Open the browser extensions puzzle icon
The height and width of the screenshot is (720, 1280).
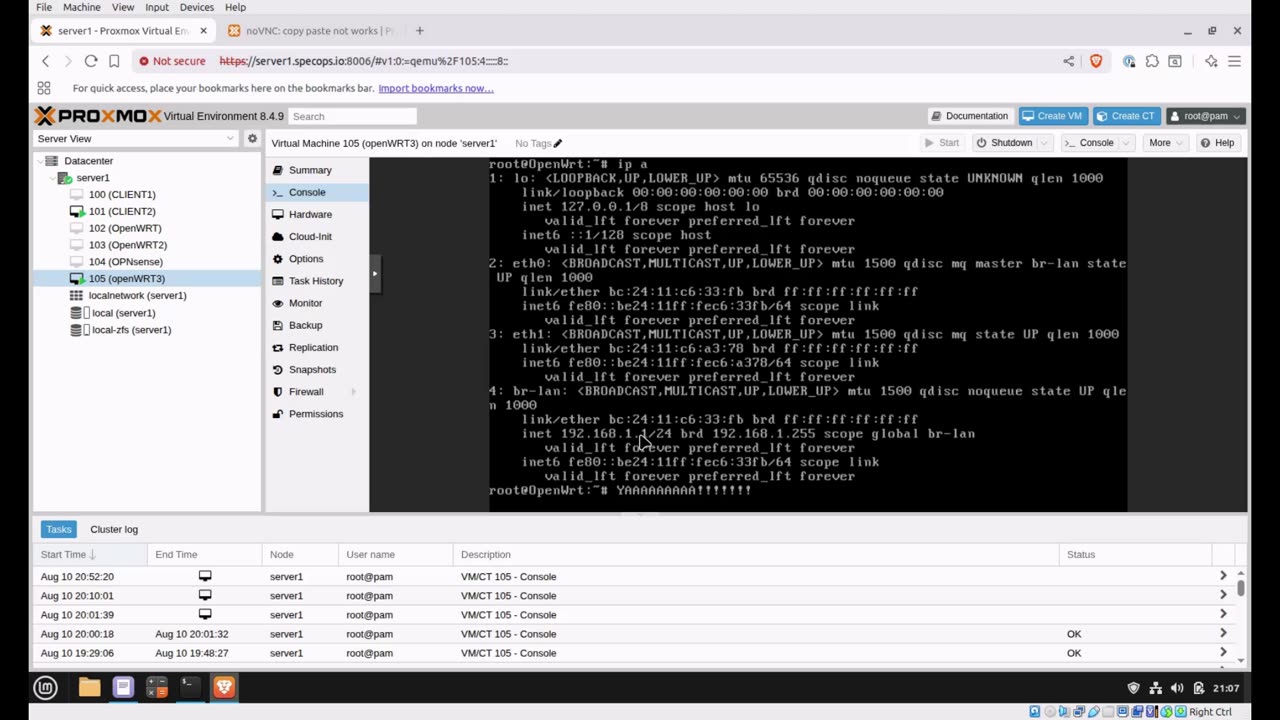point(1152,61)
